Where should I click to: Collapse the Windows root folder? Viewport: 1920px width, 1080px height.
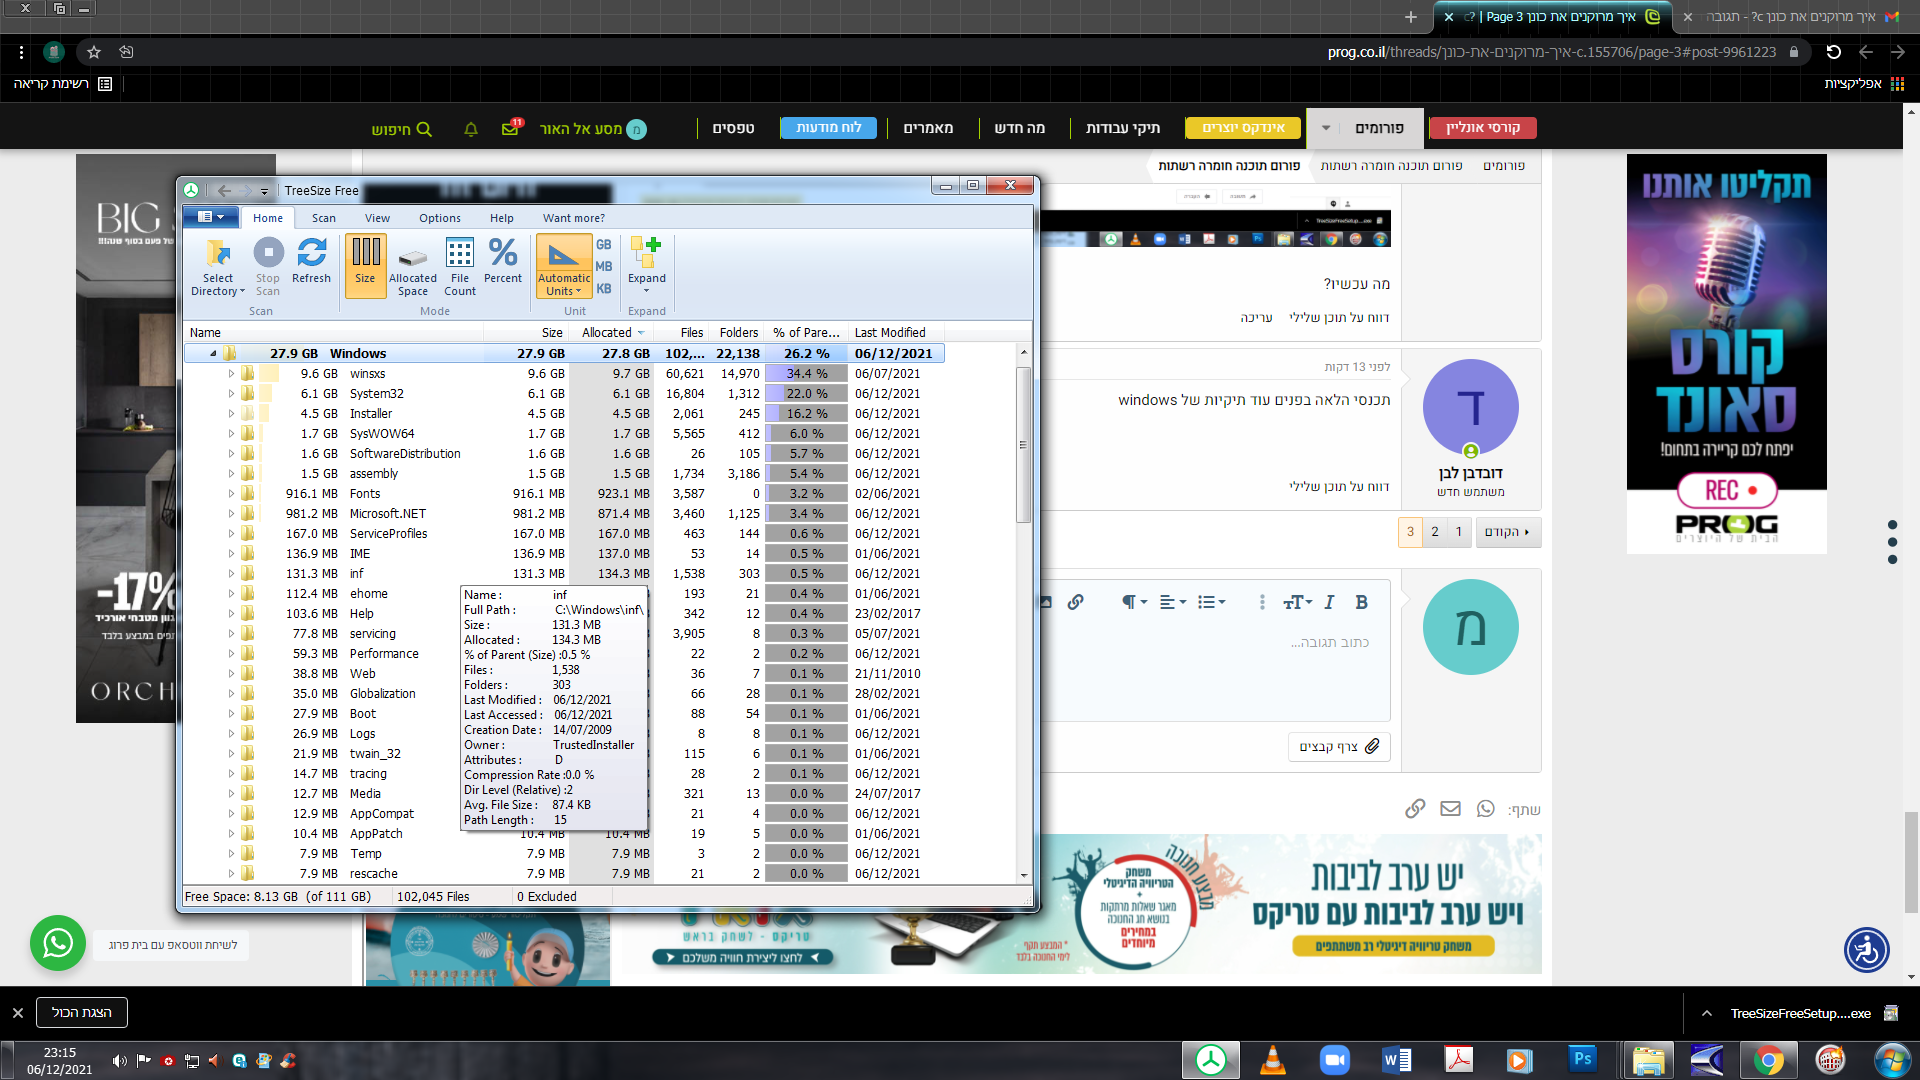click(x=213, y=354)
